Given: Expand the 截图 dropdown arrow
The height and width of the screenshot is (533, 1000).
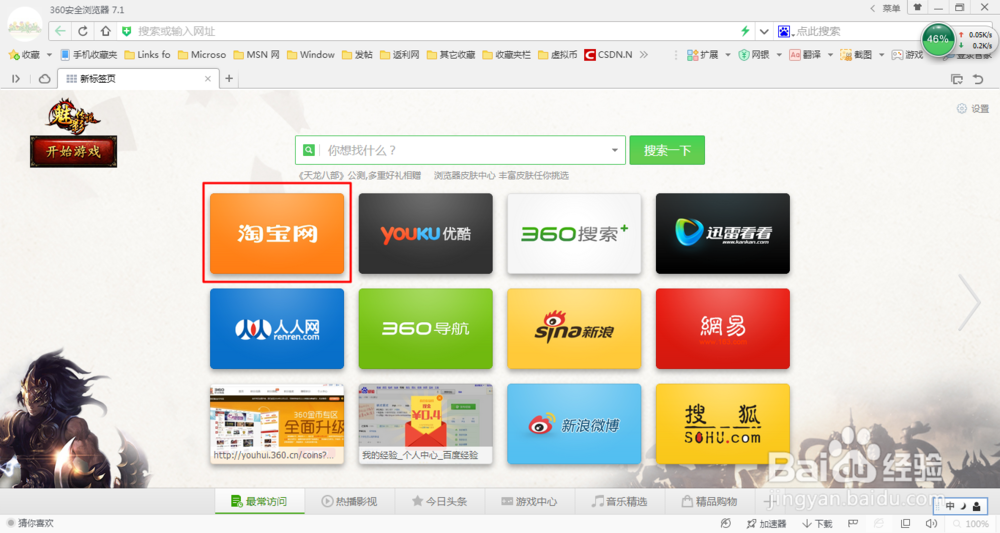Looking at the screenshot, I should point(881,55).
